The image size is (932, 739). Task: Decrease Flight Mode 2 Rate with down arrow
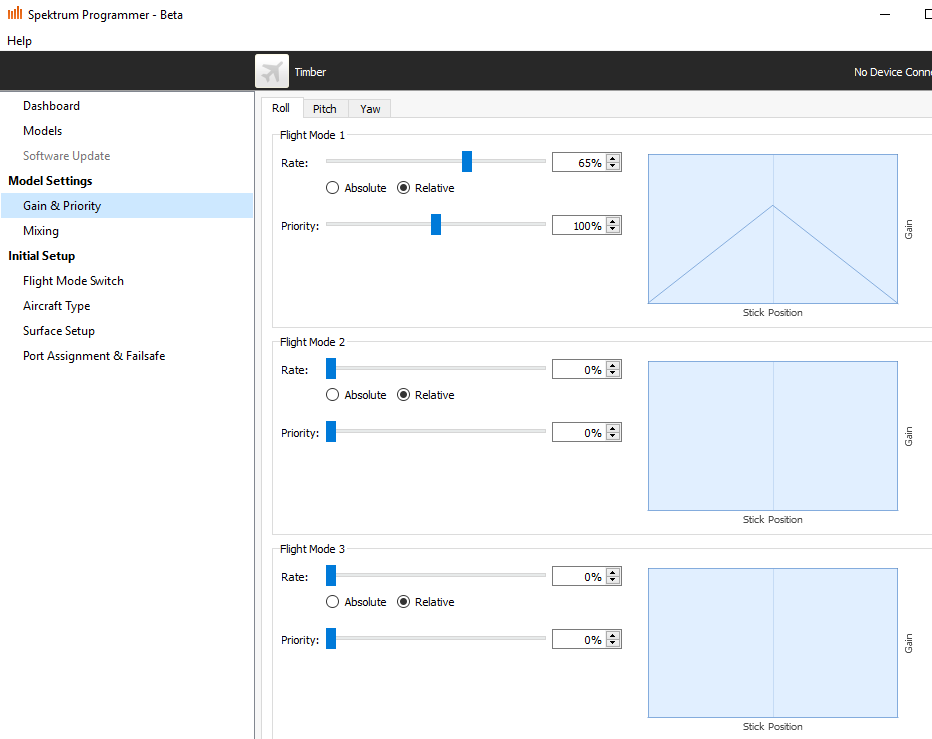pos(613,373)
